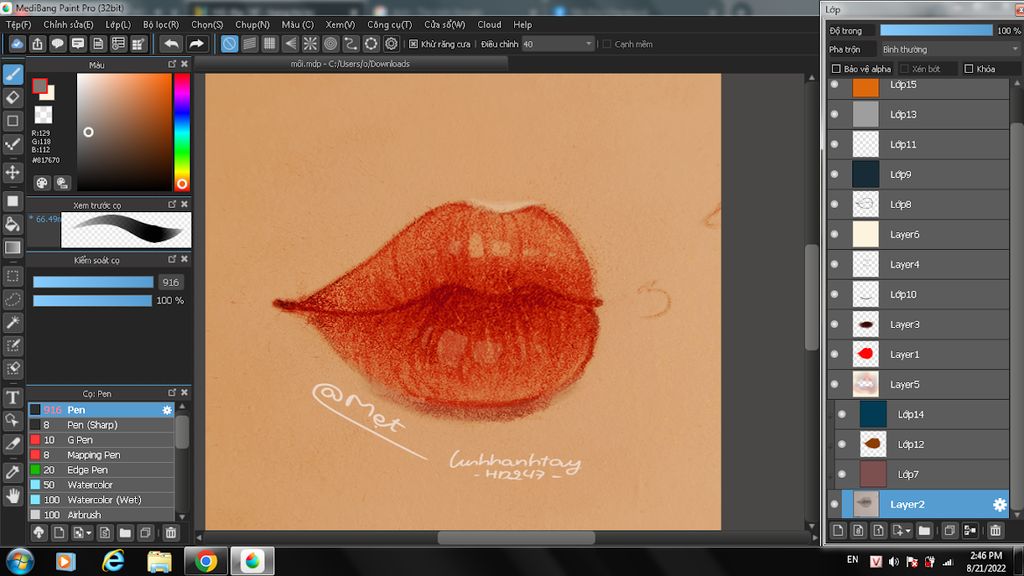Choose the Text tool

click(13, 398)
